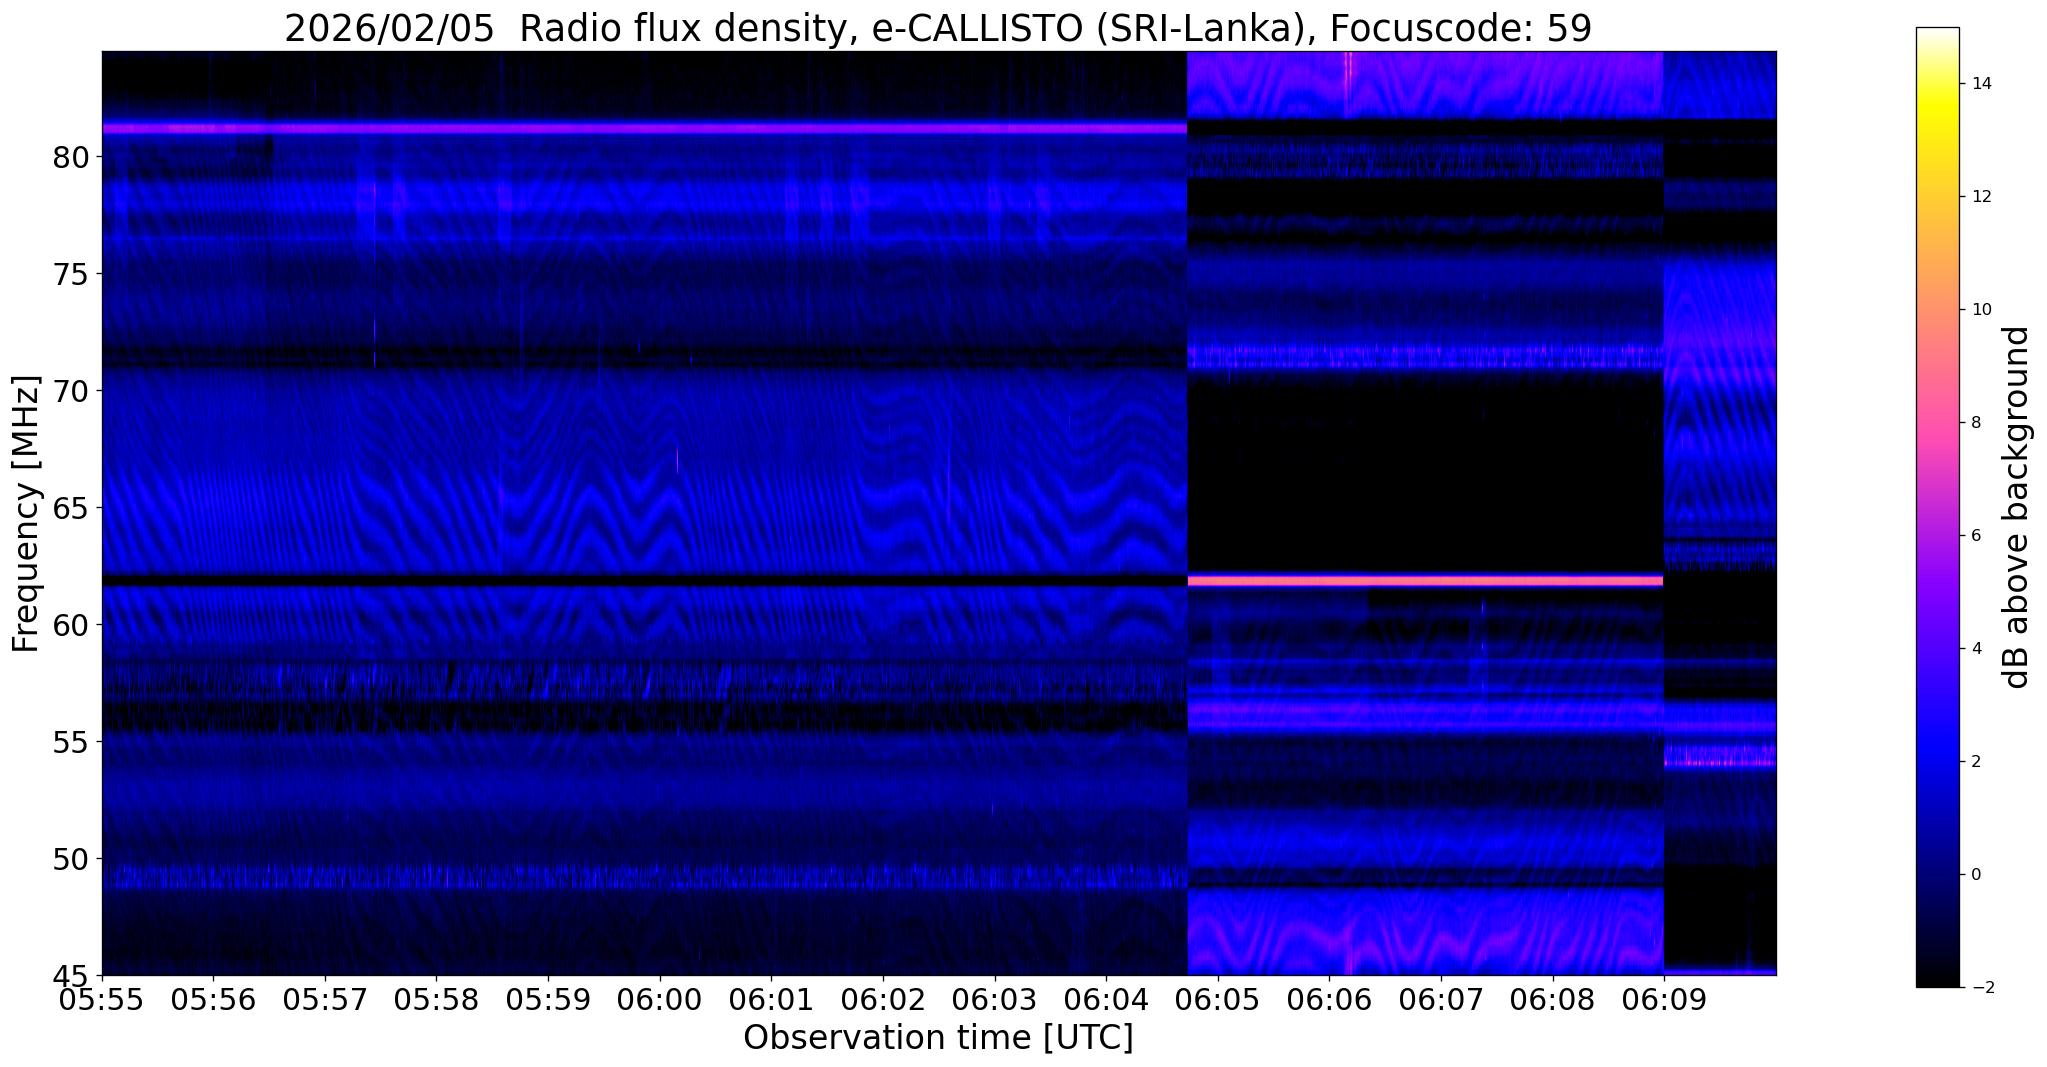Click the 80 MHz frequency tick label
The height and width of the screenshot is (1067, 2047).
(72, 157)
